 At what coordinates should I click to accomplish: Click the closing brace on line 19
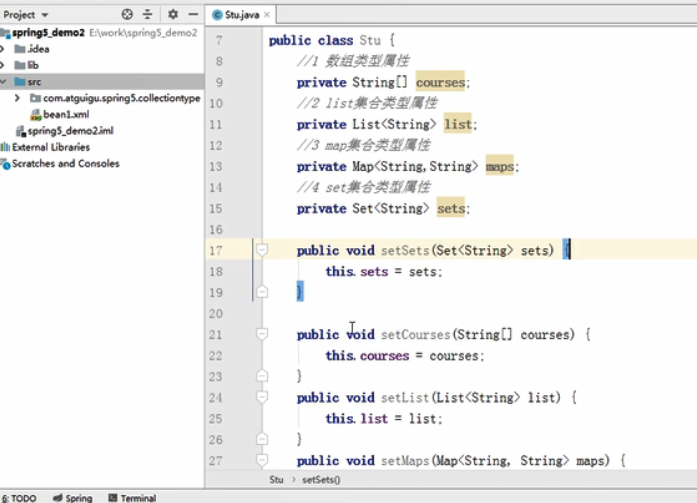tap(300, 292)
